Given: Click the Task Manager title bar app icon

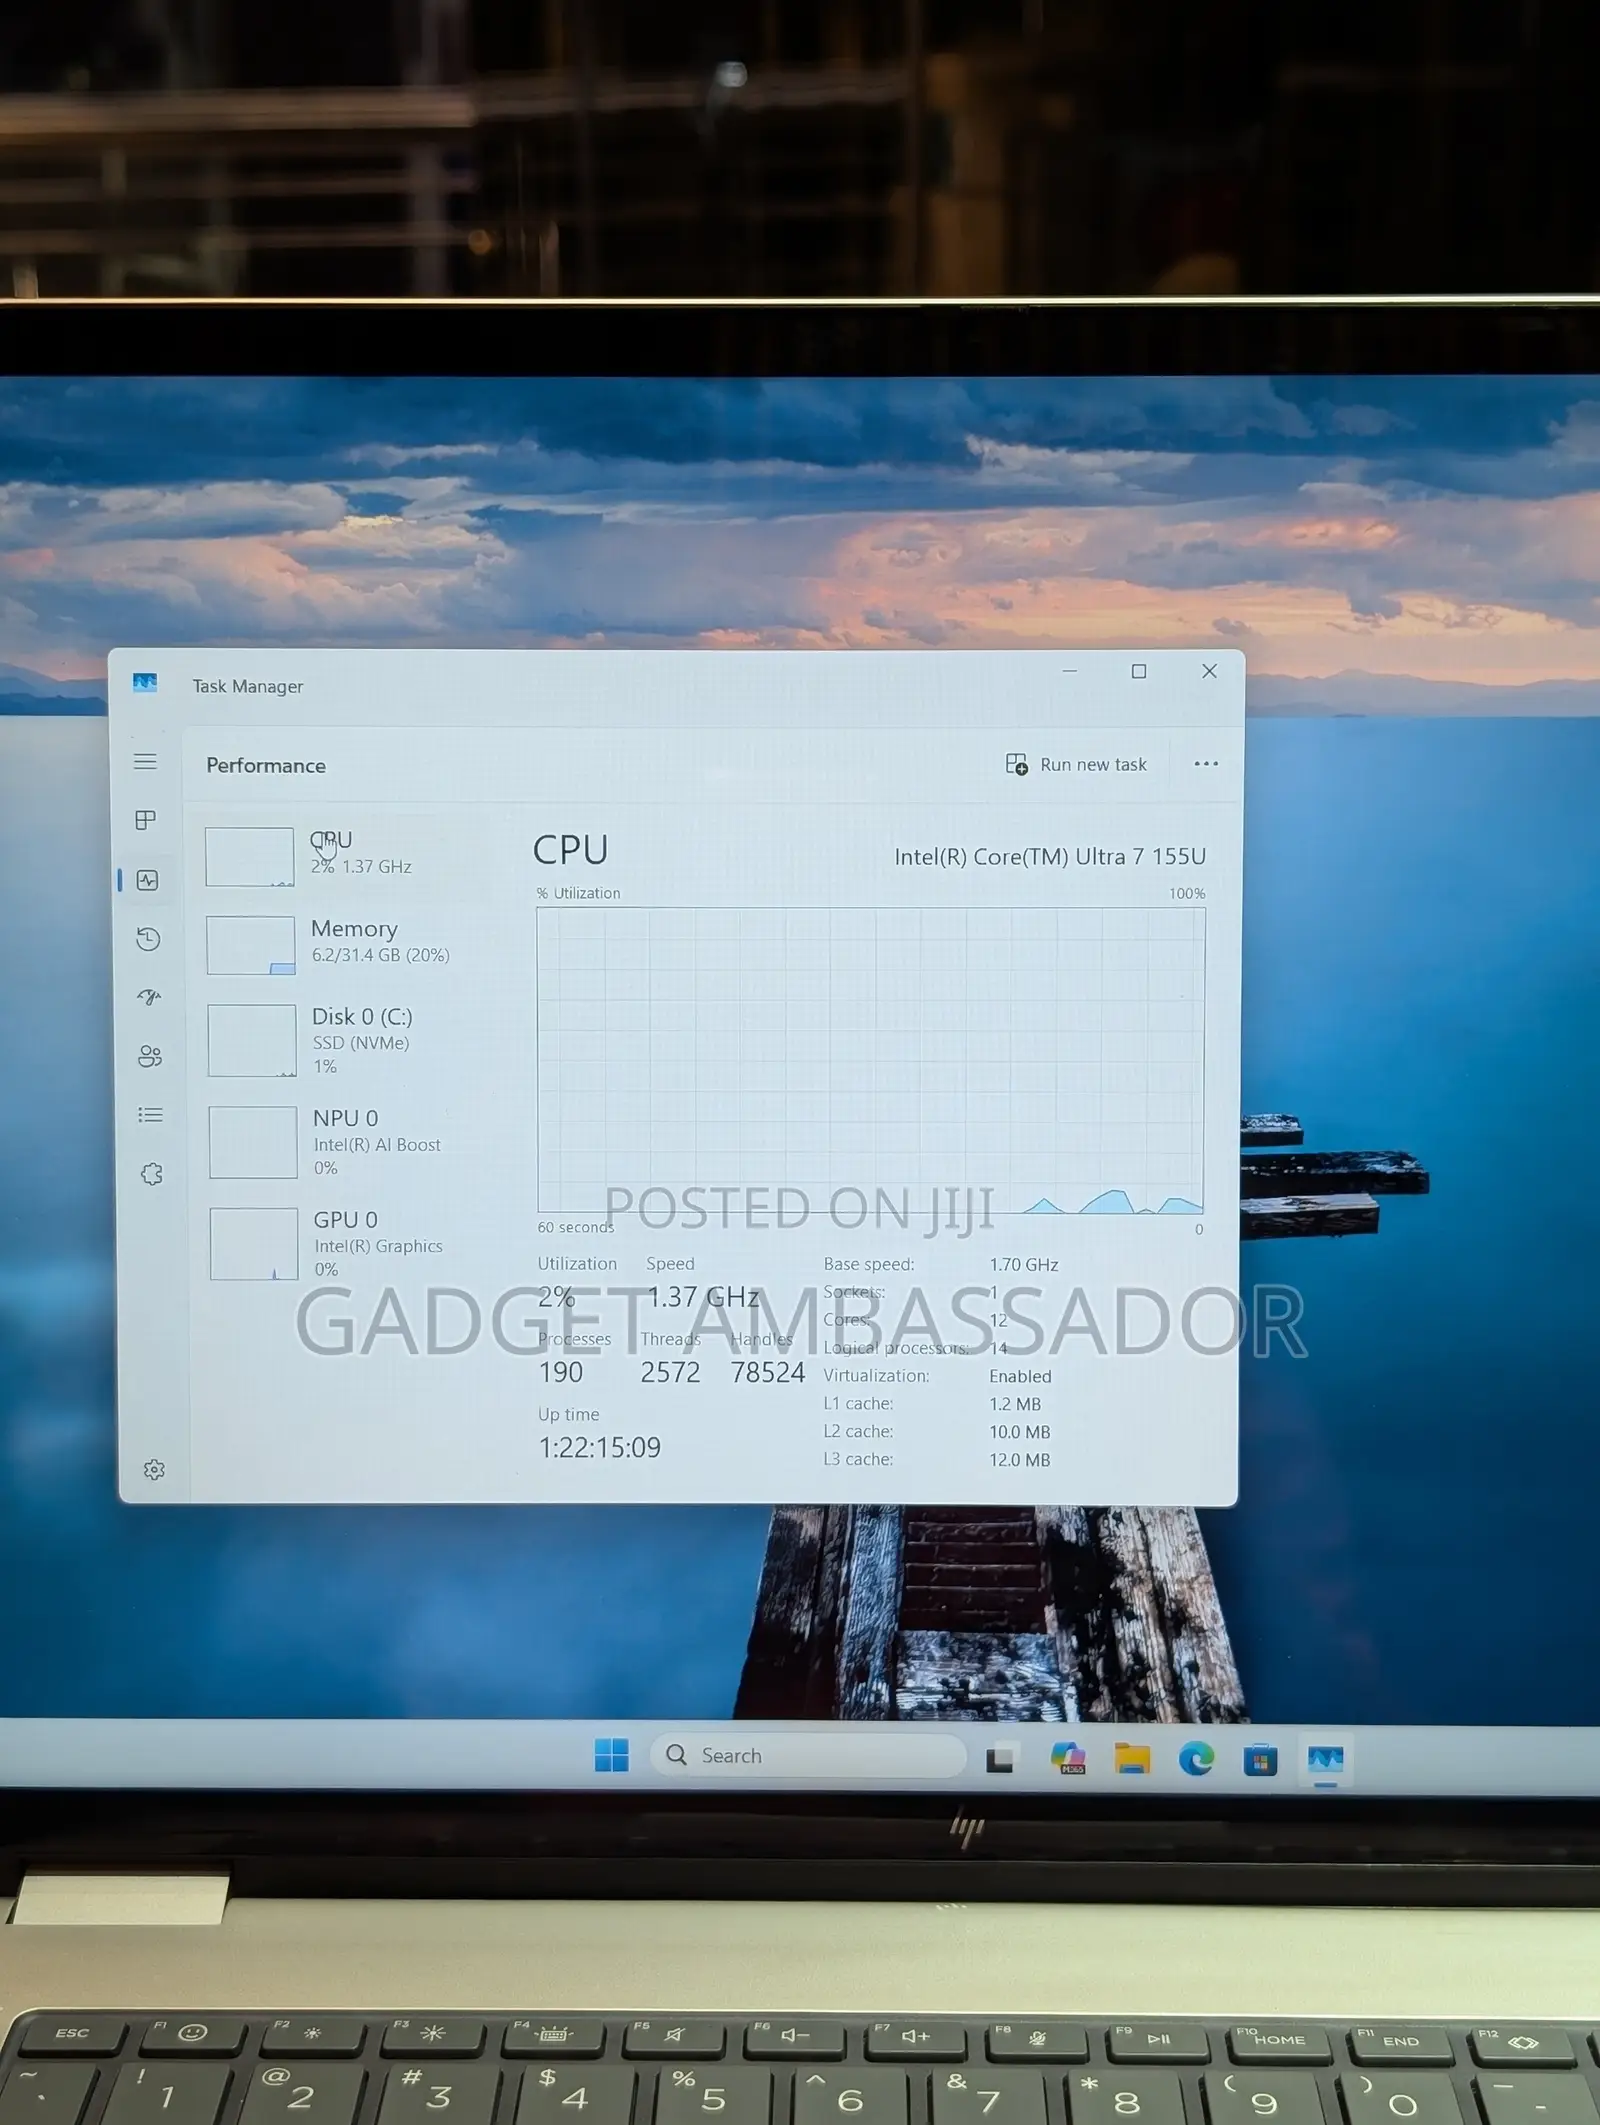Looking at the screenshot, I should pyautogui.click(x=145, y=683).
